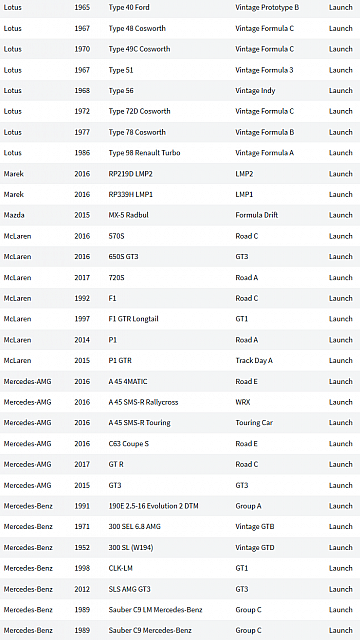Viewport: 360px width, 640px height.
Task: Launch the Lotus Type 51
Action: pyautogui.click(x=340, y=70)
